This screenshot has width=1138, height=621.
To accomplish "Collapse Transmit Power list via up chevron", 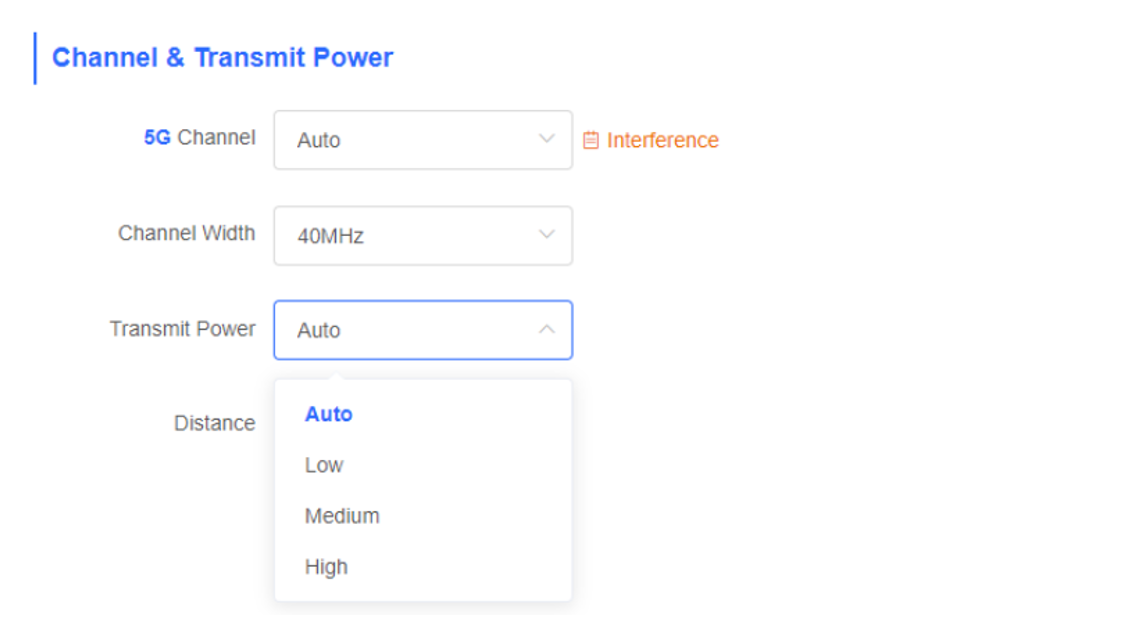I will point(547,329).
